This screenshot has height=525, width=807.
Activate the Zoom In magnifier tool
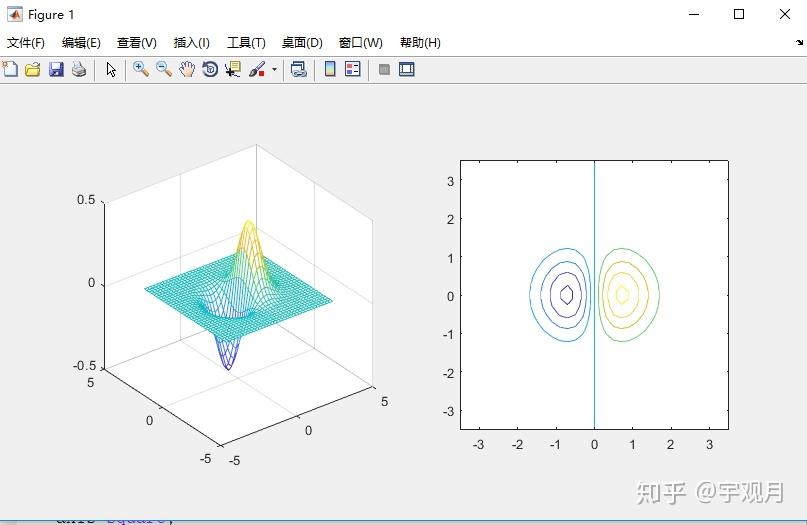[141, 69]
